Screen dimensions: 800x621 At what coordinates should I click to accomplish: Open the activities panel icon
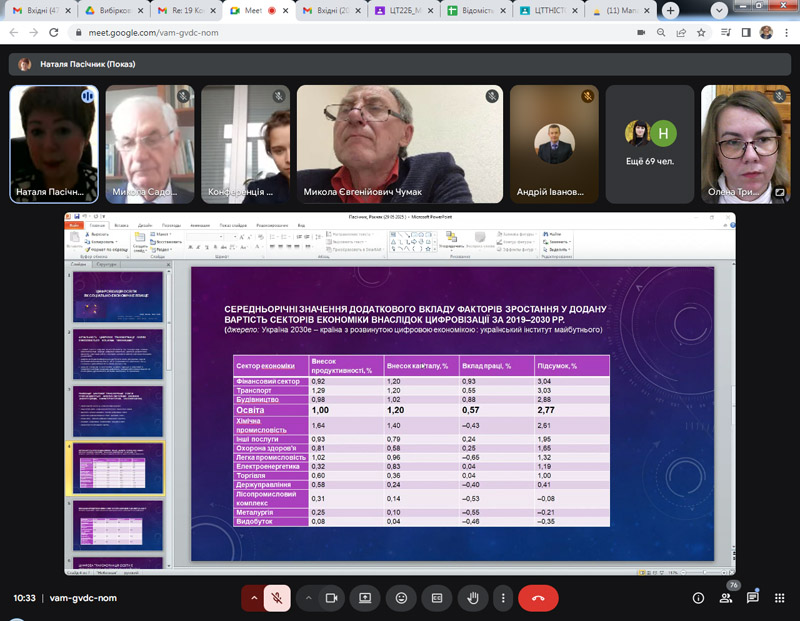tap(779, 598)
